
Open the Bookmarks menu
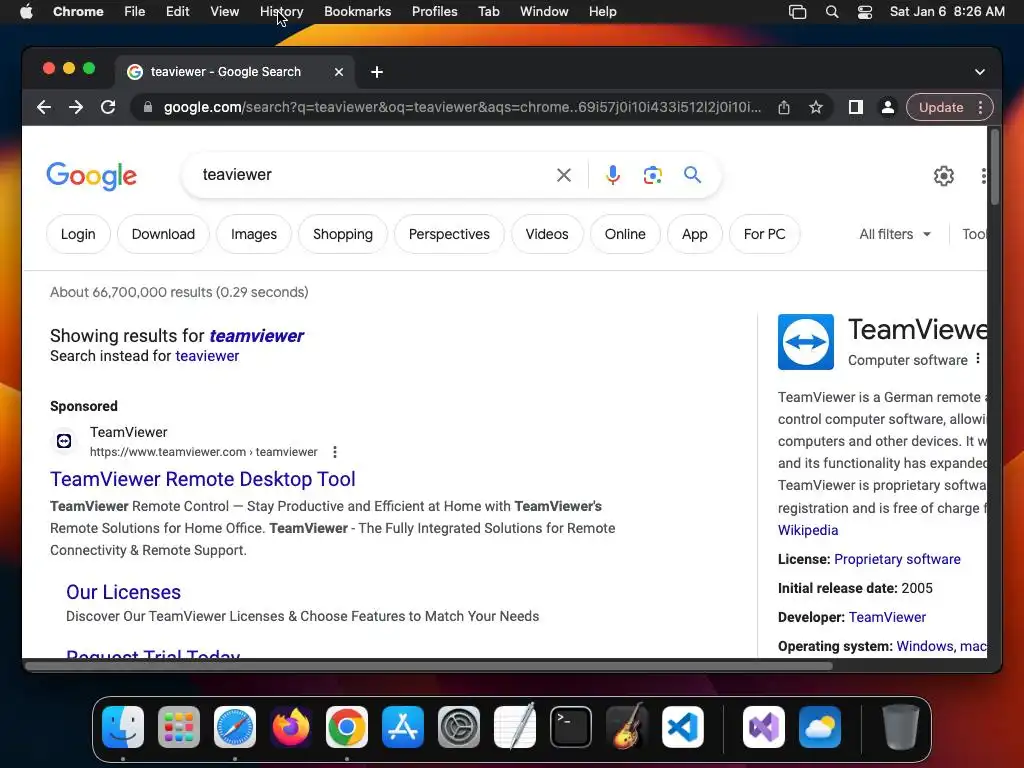(357, 12)
